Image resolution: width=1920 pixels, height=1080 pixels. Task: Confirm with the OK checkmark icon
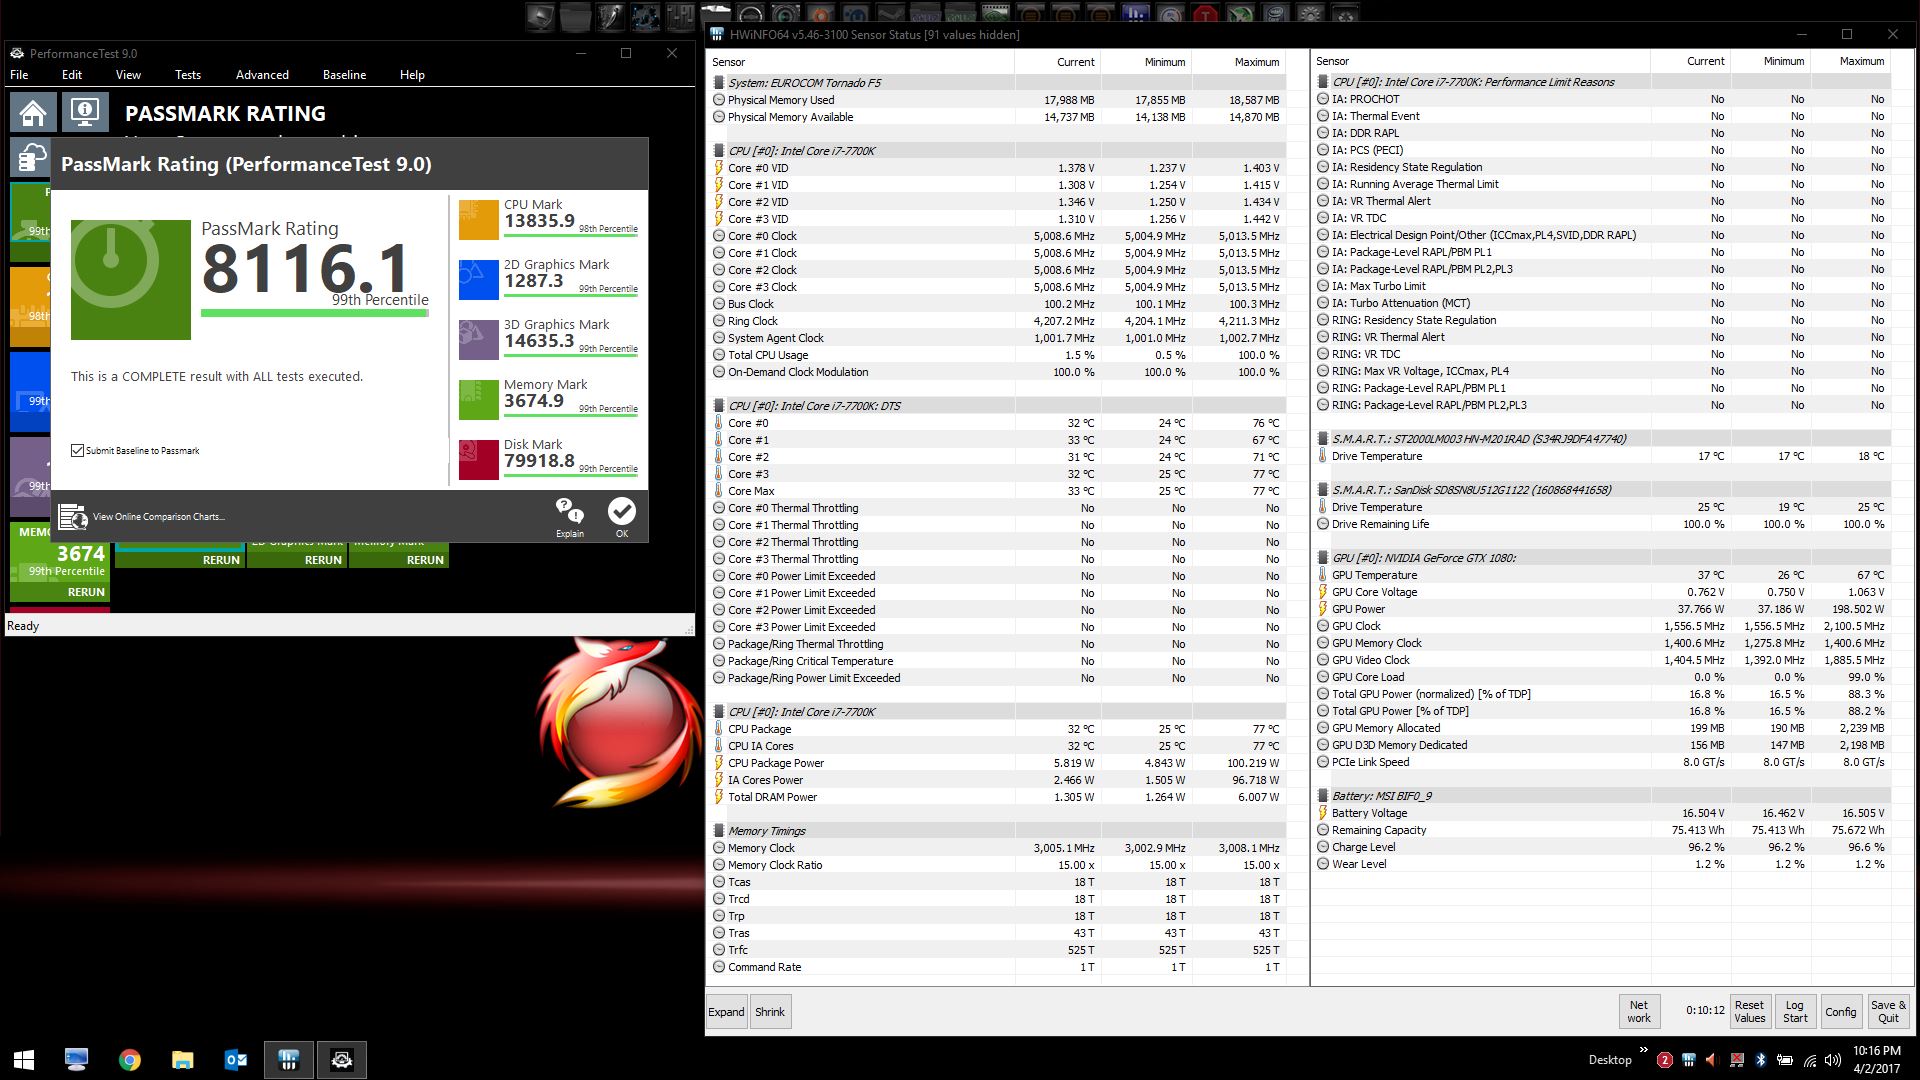tap(622, 518)
